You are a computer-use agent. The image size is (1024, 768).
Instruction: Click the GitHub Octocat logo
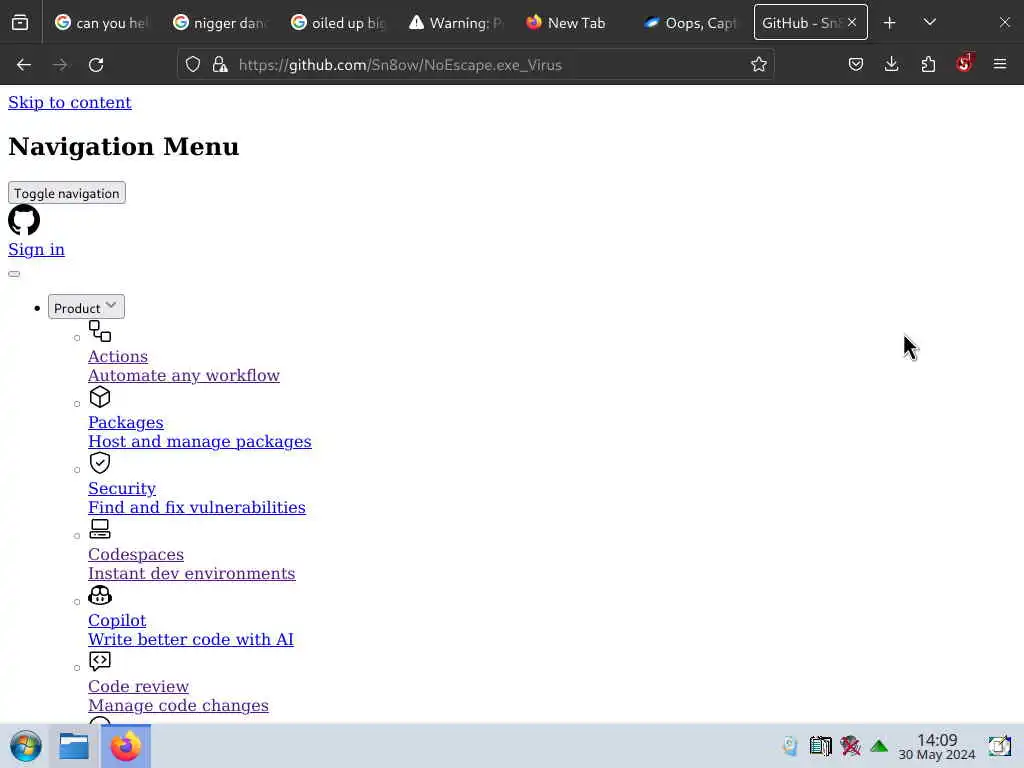(x=24, y=220)
